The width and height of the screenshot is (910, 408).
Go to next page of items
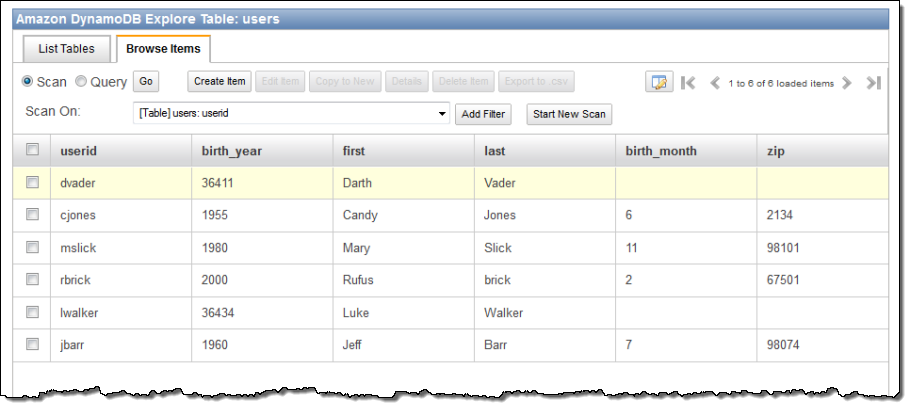[x=848, y=83]
